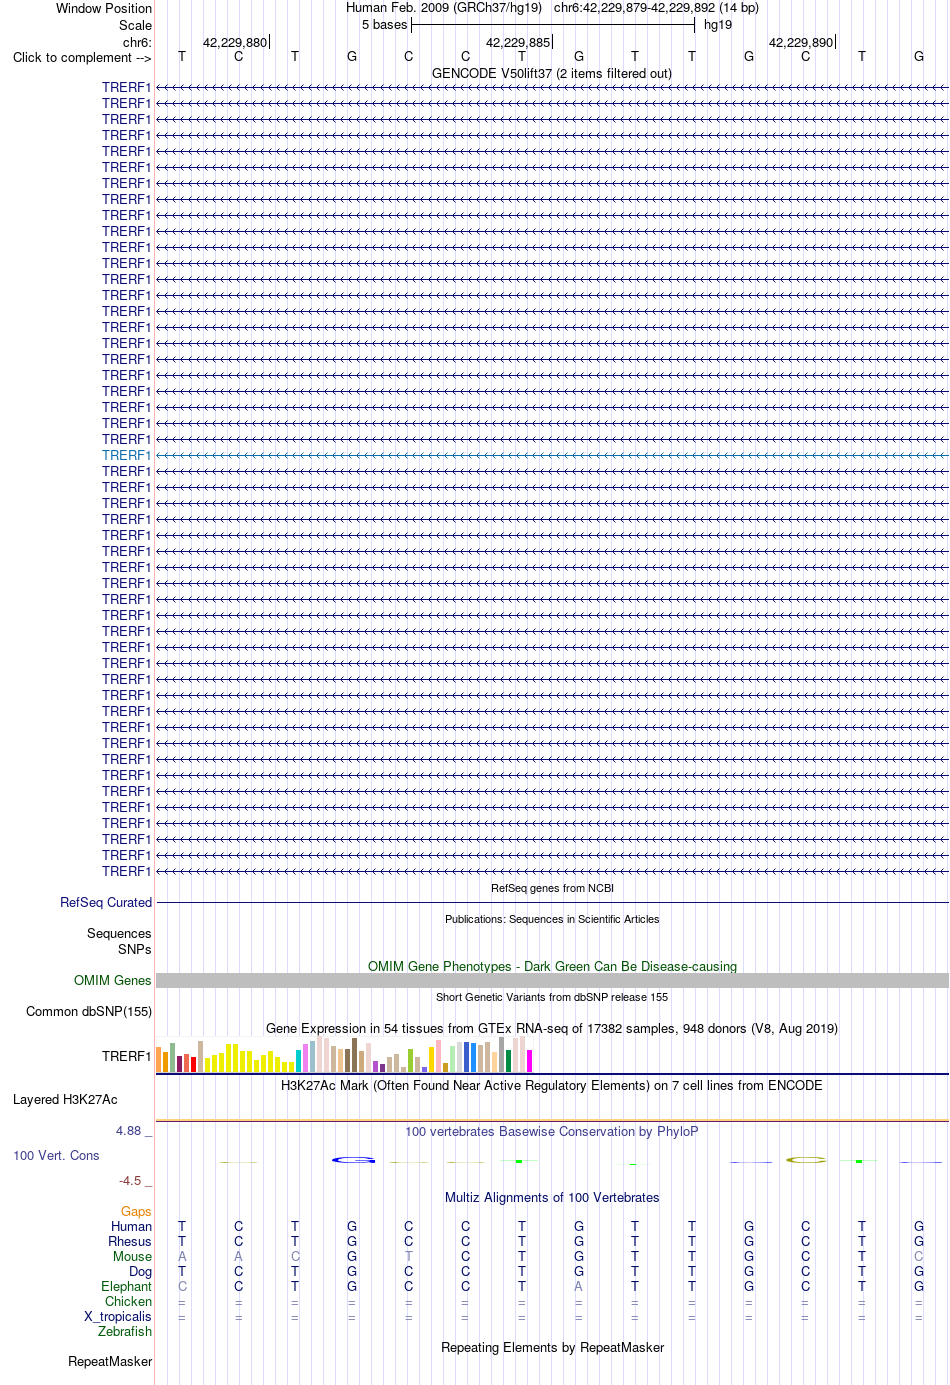Click the GTEx TRERF1 expression bar chart
Screen dimensions: 950x1385
[x=345, y=1055]
